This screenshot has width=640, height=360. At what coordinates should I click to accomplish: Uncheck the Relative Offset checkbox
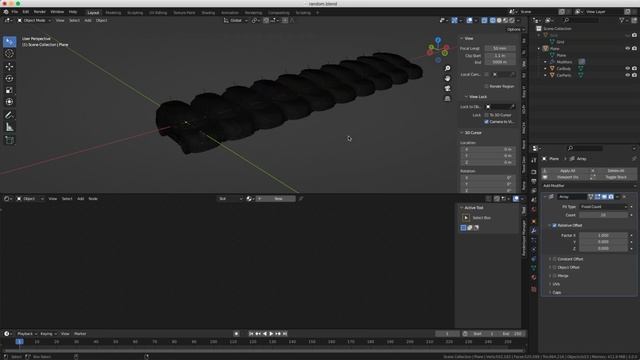tap(554, 225)
